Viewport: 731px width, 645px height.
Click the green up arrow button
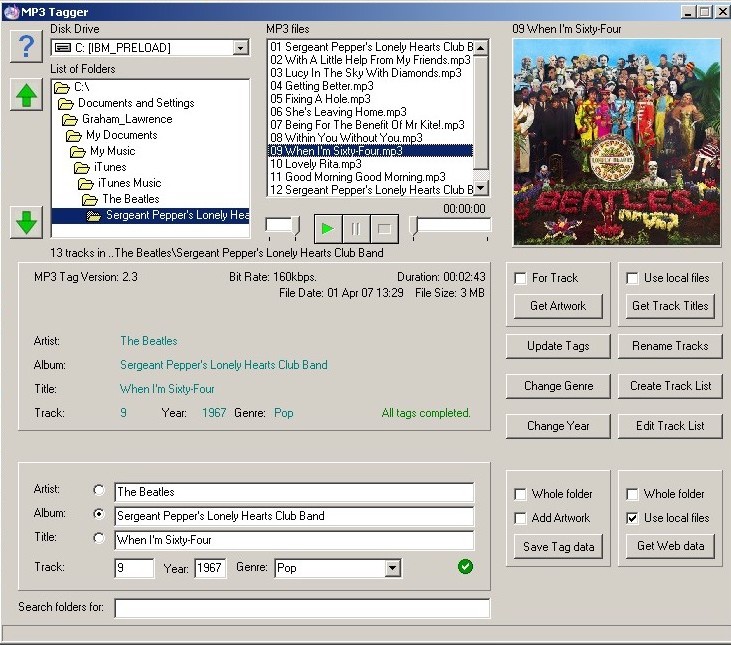pyautogui.click(x=26, y=95)
